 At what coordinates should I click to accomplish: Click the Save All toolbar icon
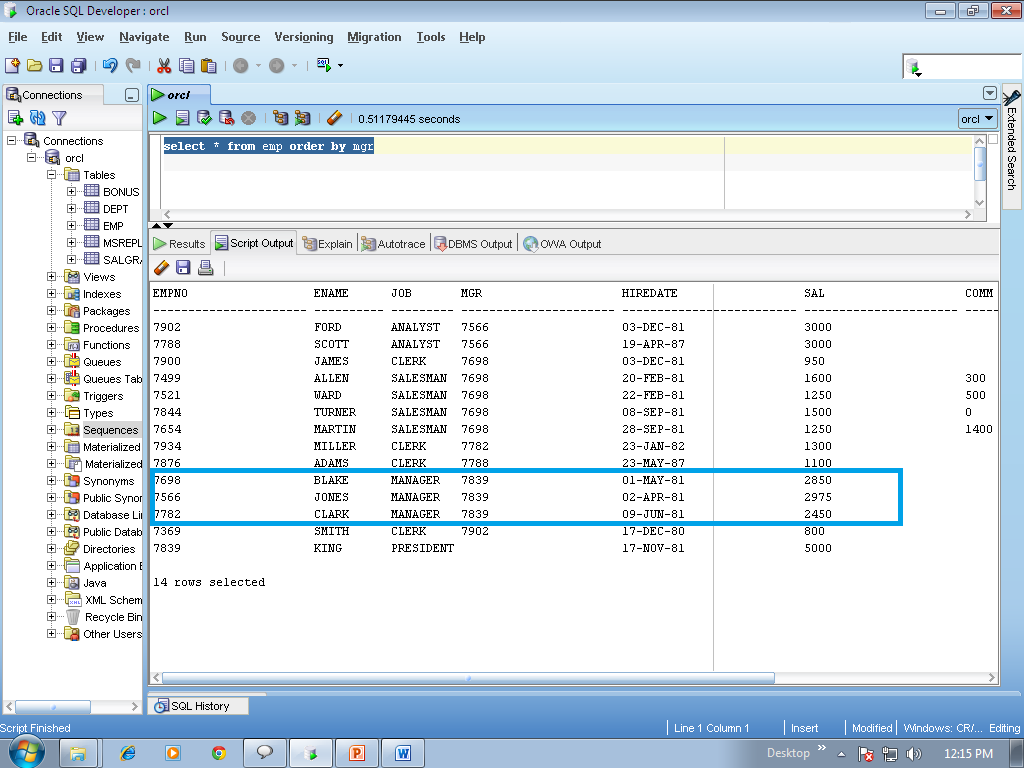pyautogui.click(x=78, y=66)
